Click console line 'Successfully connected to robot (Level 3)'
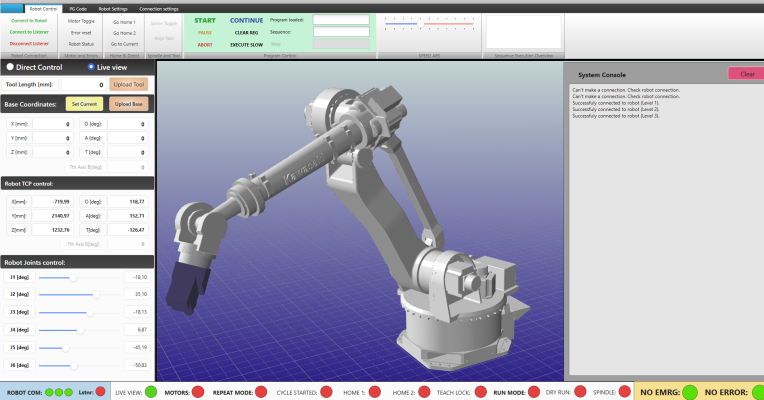Image resolution: width=764 pixels, height=400 pixels. tap(616, 116)
